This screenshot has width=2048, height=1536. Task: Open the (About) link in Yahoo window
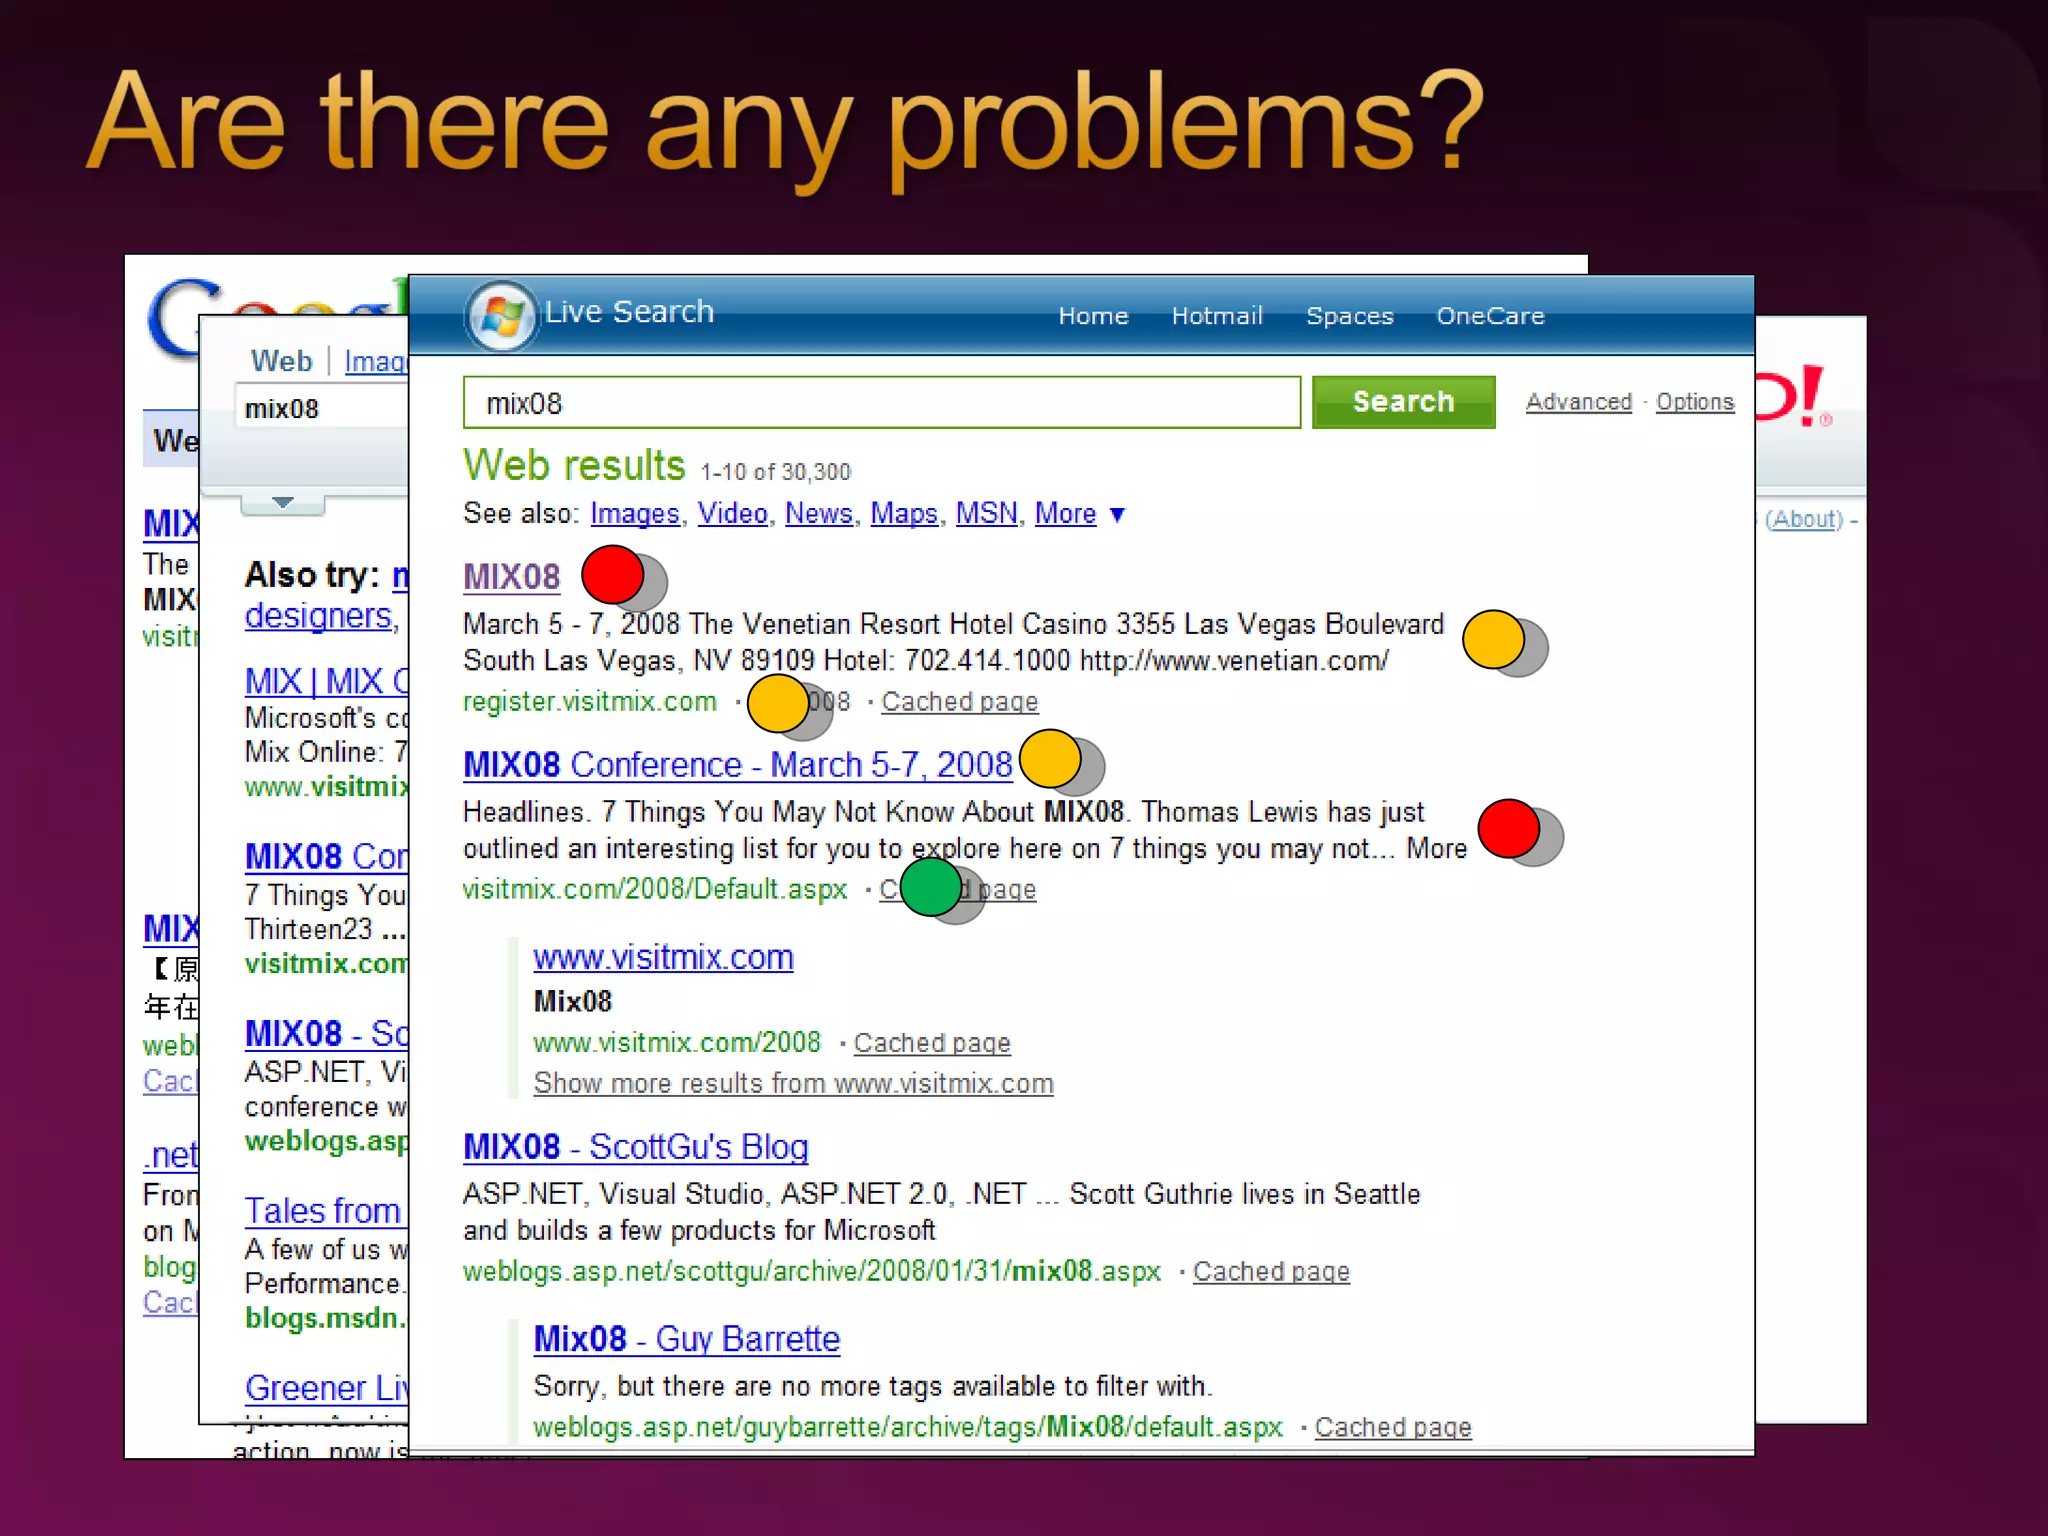pos(1804,520)
